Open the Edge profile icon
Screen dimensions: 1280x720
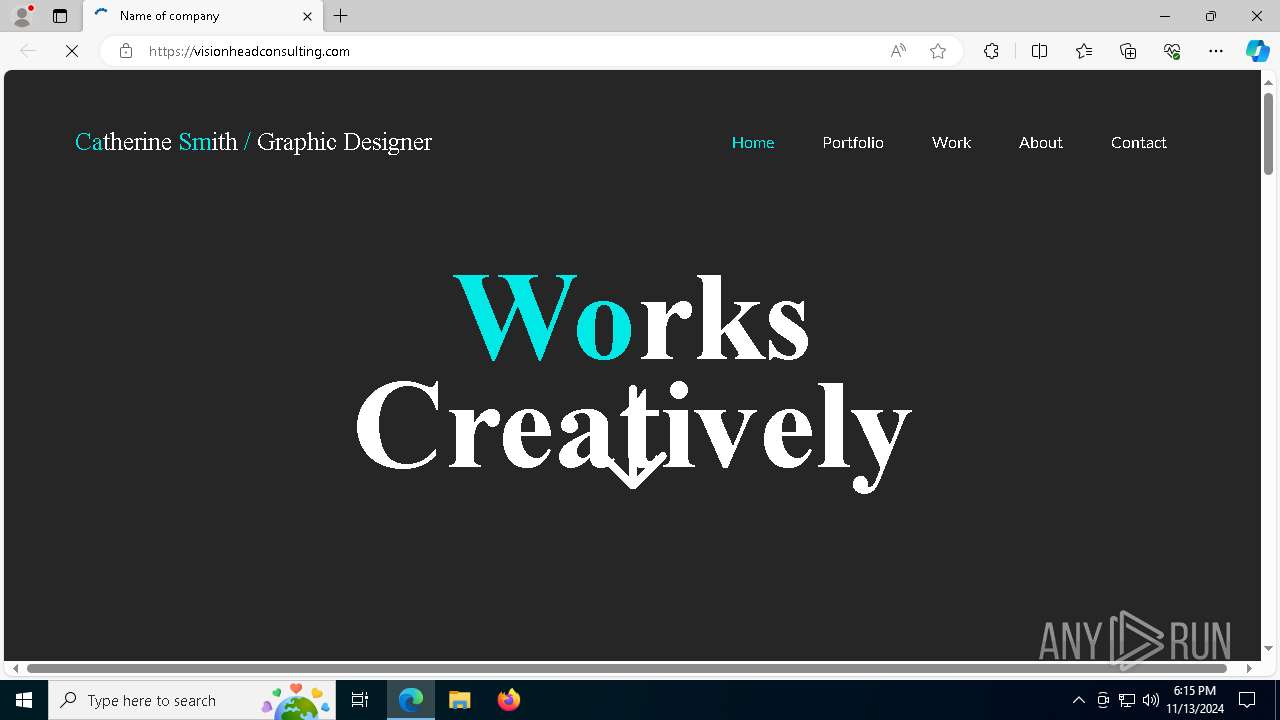click(x=22, y=16)
